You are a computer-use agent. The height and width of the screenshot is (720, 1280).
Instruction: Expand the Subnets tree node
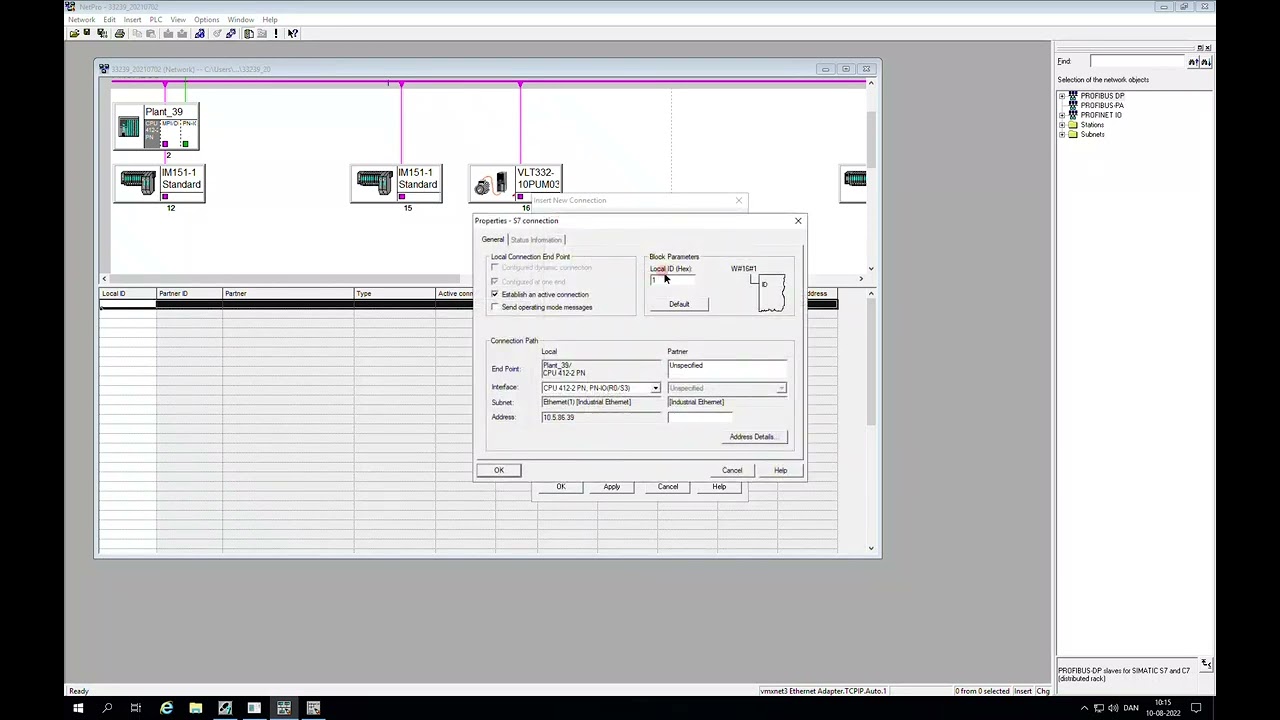[1062, 134]
